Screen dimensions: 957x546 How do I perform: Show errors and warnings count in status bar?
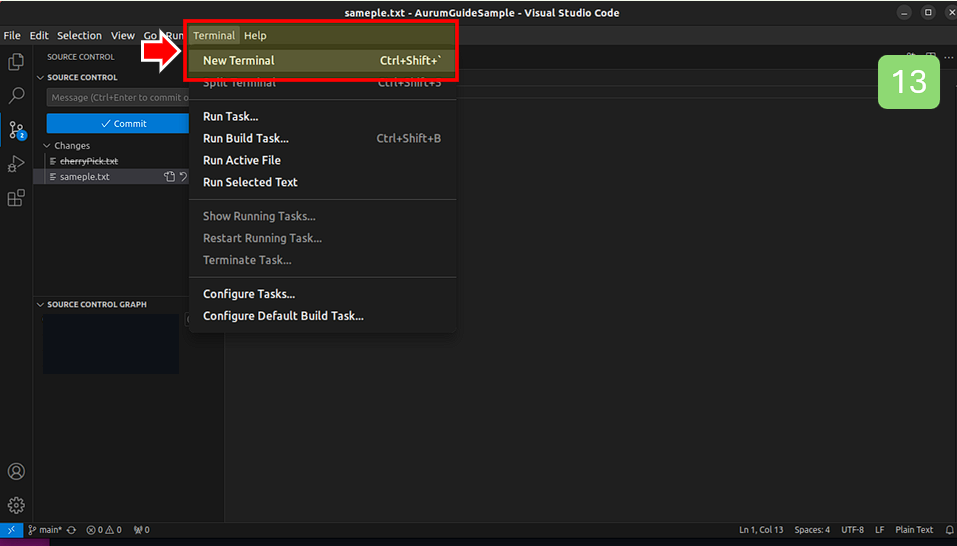click(x=104, y=530)
